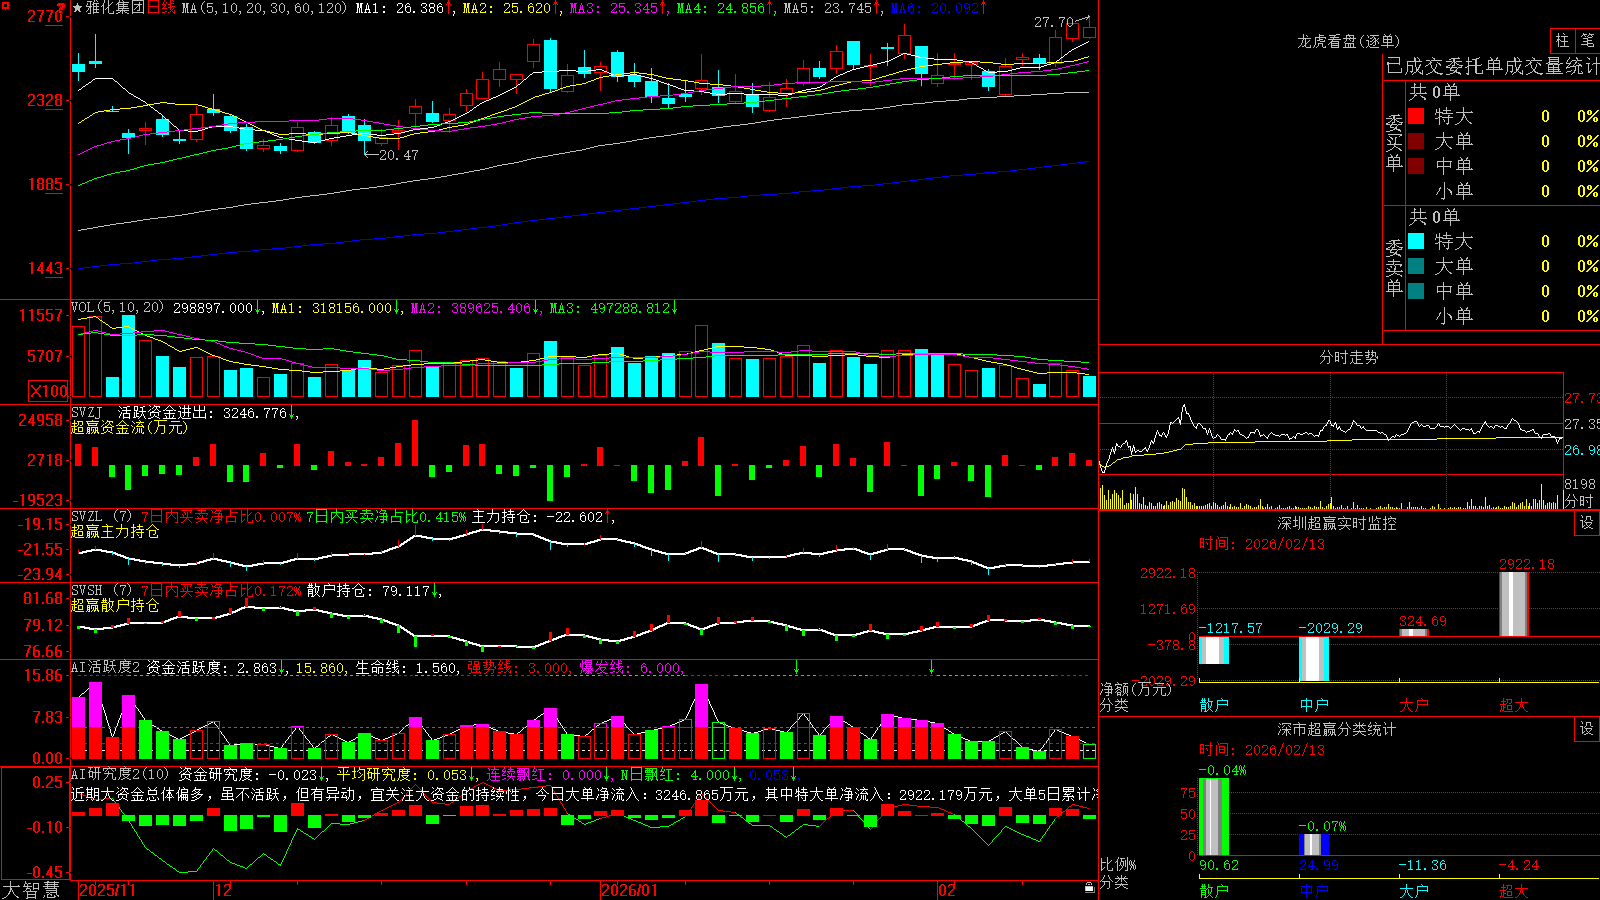Image resolution: width=1600 pixels, height=900 pixels.
Task: Click the 雅化集团 stock name
Action: 115,8
